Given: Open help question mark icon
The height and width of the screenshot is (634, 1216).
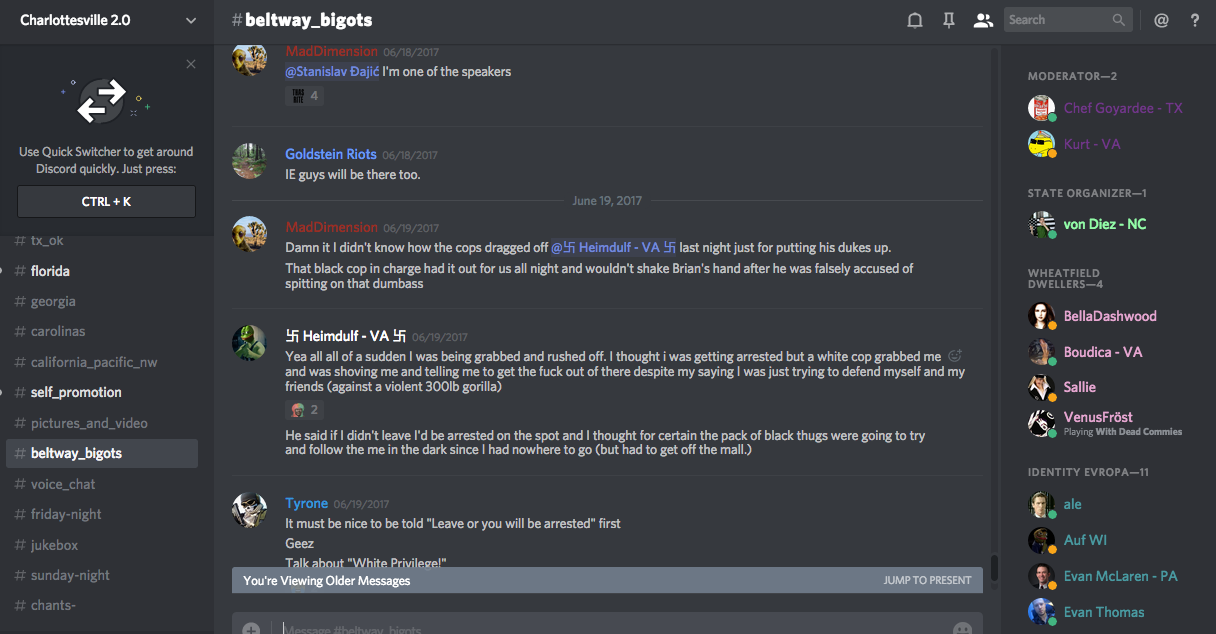Looking at the screenshot, I should click(x=1194, y=20).
